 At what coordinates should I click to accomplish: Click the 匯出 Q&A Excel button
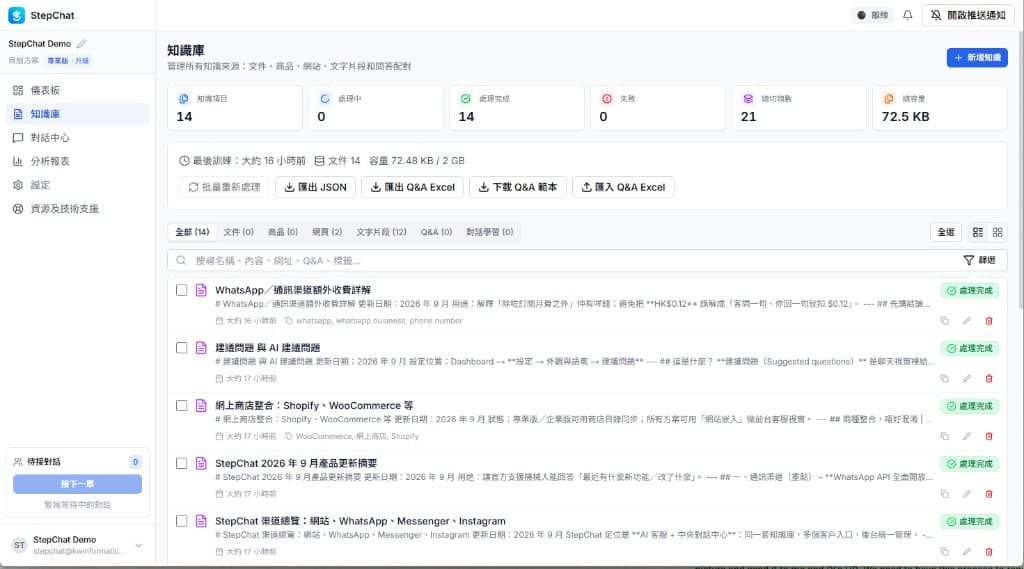point(413,187)
